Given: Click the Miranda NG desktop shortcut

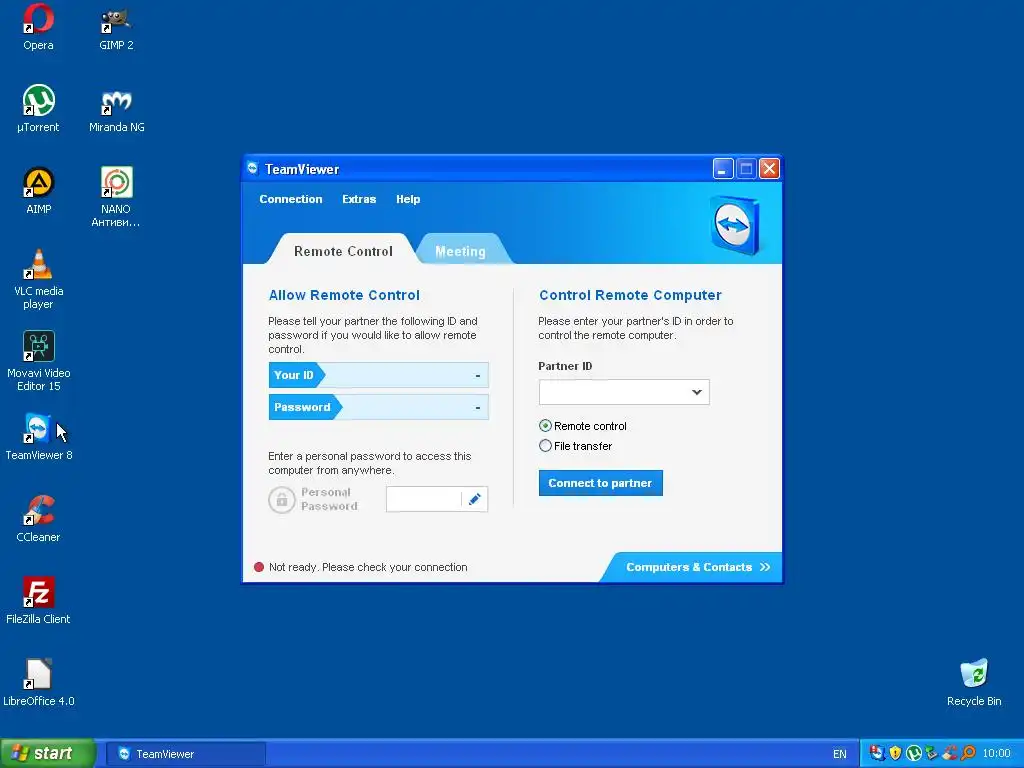Looking at the screenshot, I should click(x=116, y=109).
